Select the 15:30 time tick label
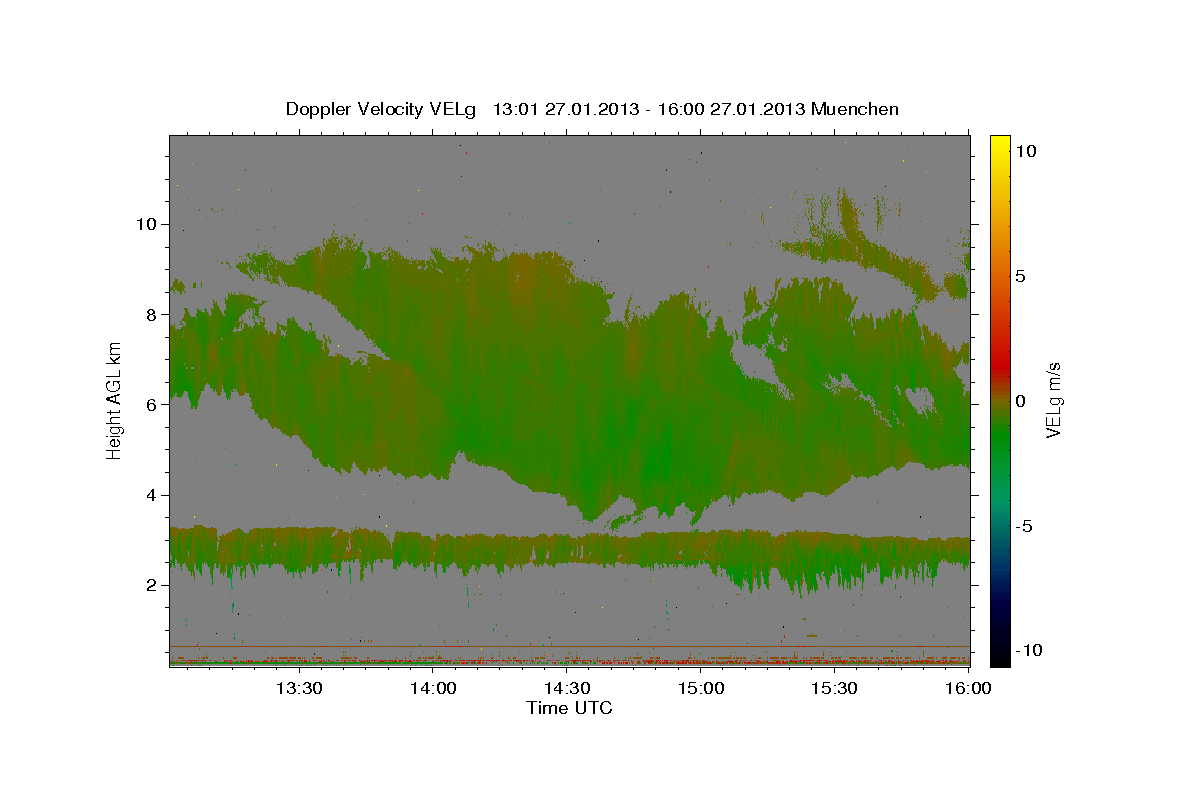This screenshot has height=800, width=1200. coord(834,688)
